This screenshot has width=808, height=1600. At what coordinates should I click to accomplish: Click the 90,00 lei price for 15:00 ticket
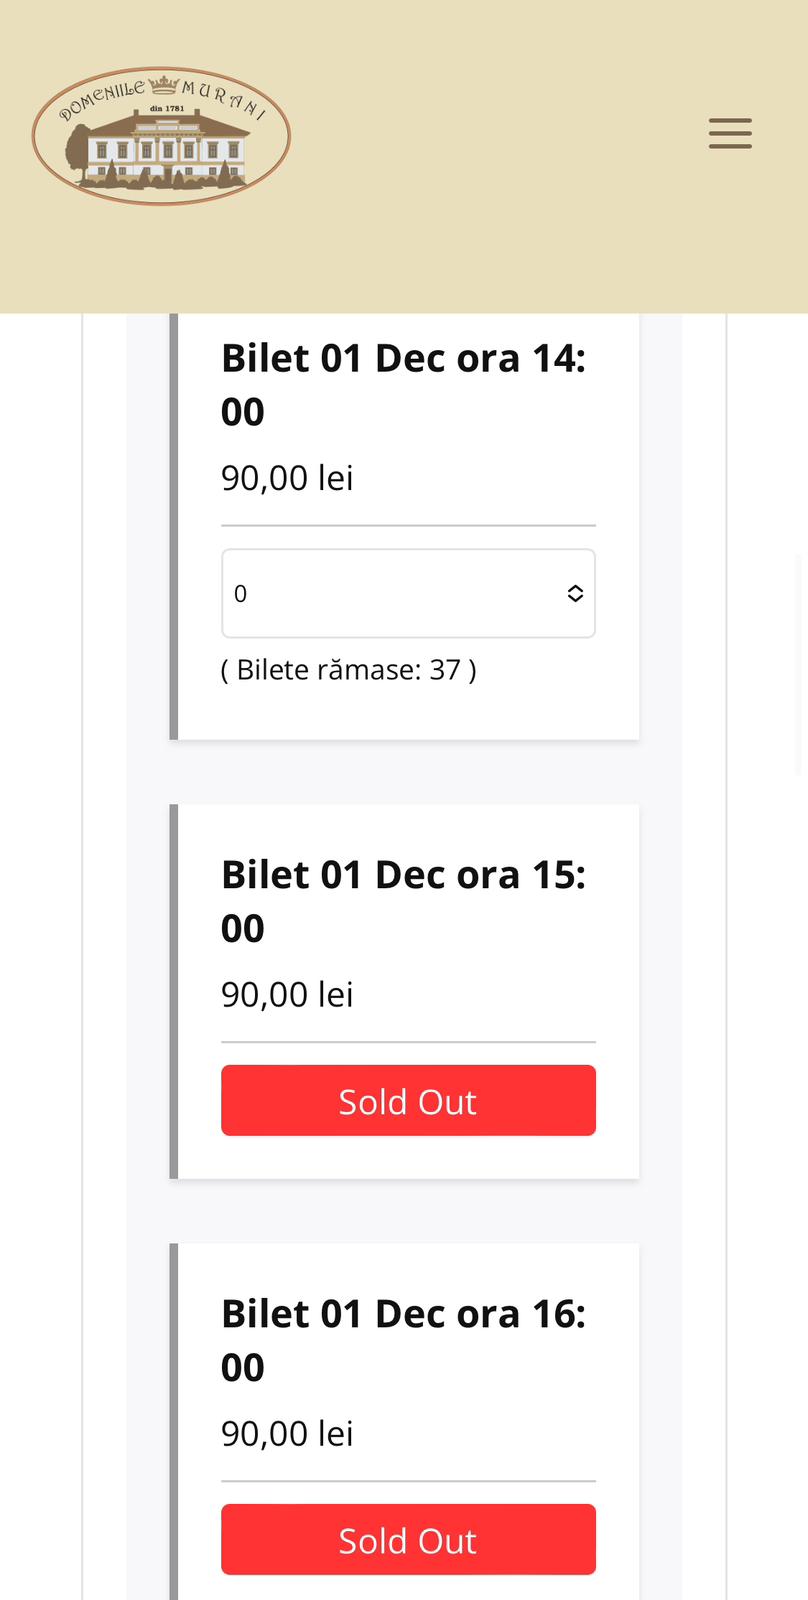[287, 995]
